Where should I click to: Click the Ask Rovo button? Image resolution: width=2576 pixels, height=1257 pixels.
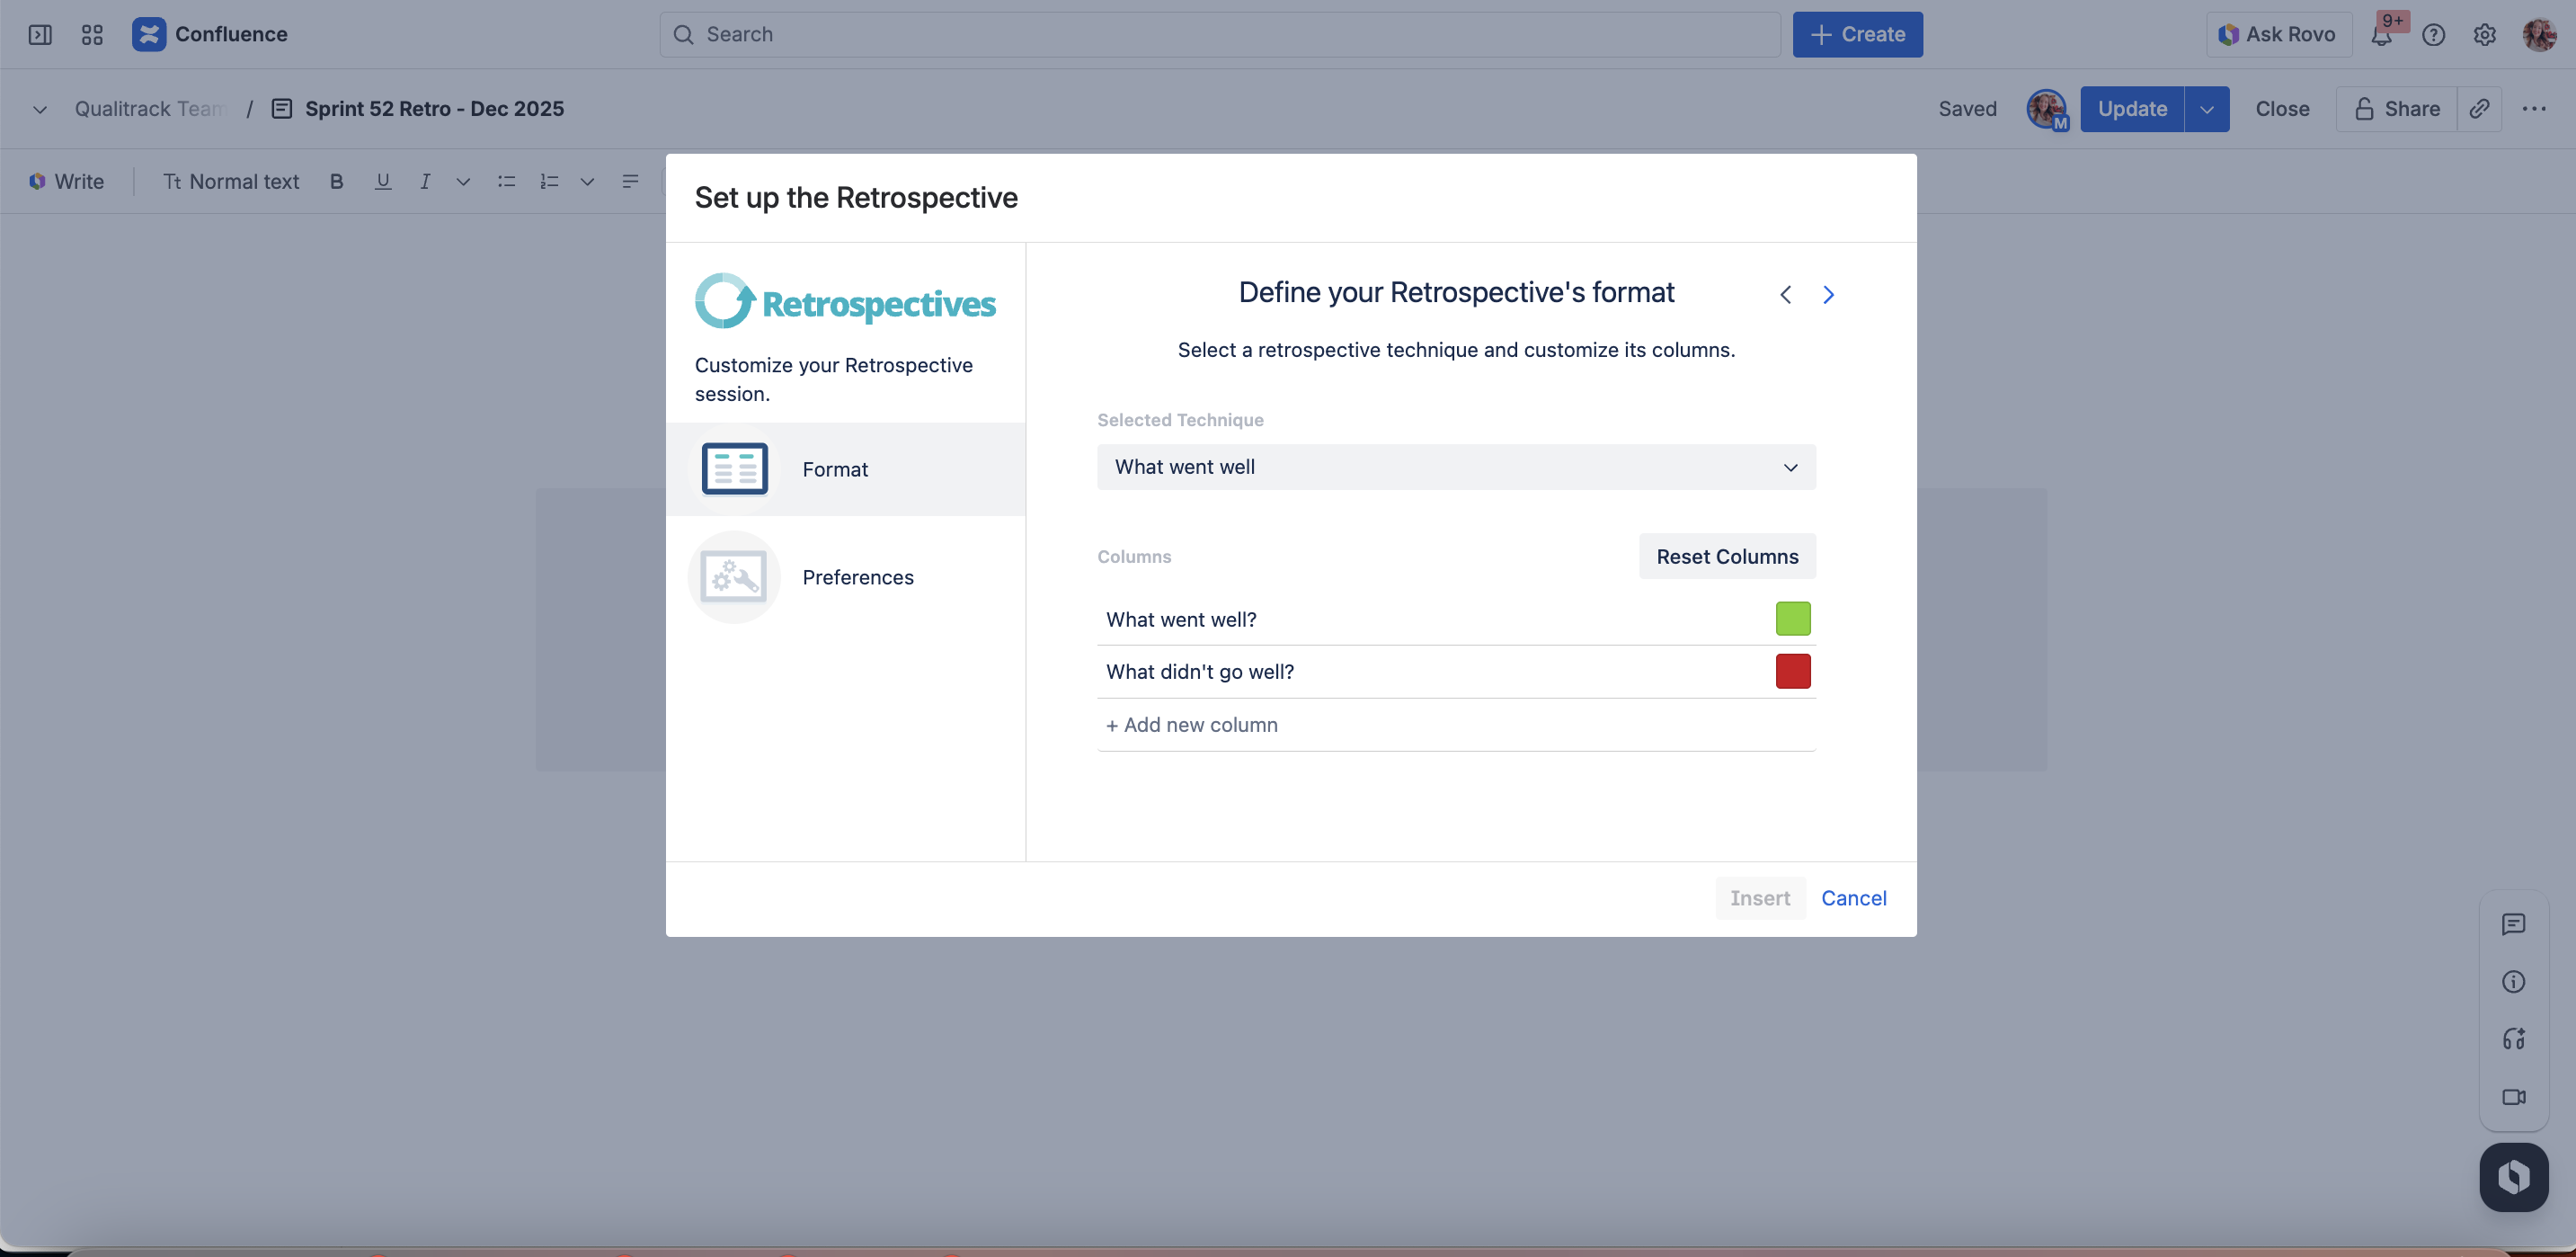click(2277, 35)
